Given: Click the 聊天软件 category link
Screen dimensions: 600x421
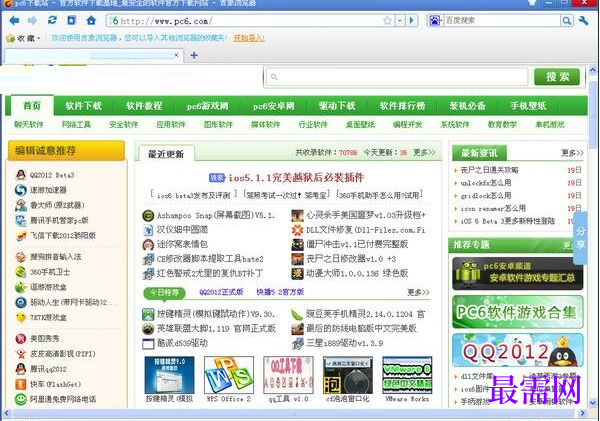Looking at the screenshot, I should tap(29, 124).
